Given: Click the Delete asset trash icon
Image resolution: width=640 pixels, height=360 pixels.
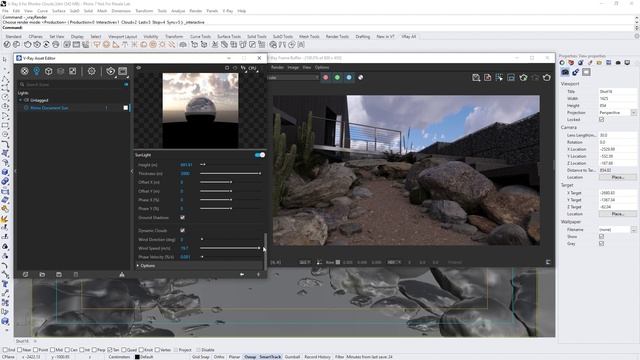Looking at the screenshot, I should pyautogui.click(x=76, y=275).
